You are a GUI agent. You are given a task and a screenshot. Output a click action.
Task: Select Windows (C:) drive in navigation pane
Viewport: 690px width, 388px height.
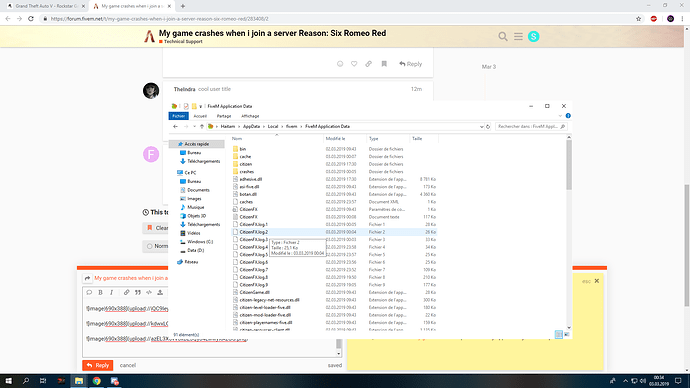[200, 242]
